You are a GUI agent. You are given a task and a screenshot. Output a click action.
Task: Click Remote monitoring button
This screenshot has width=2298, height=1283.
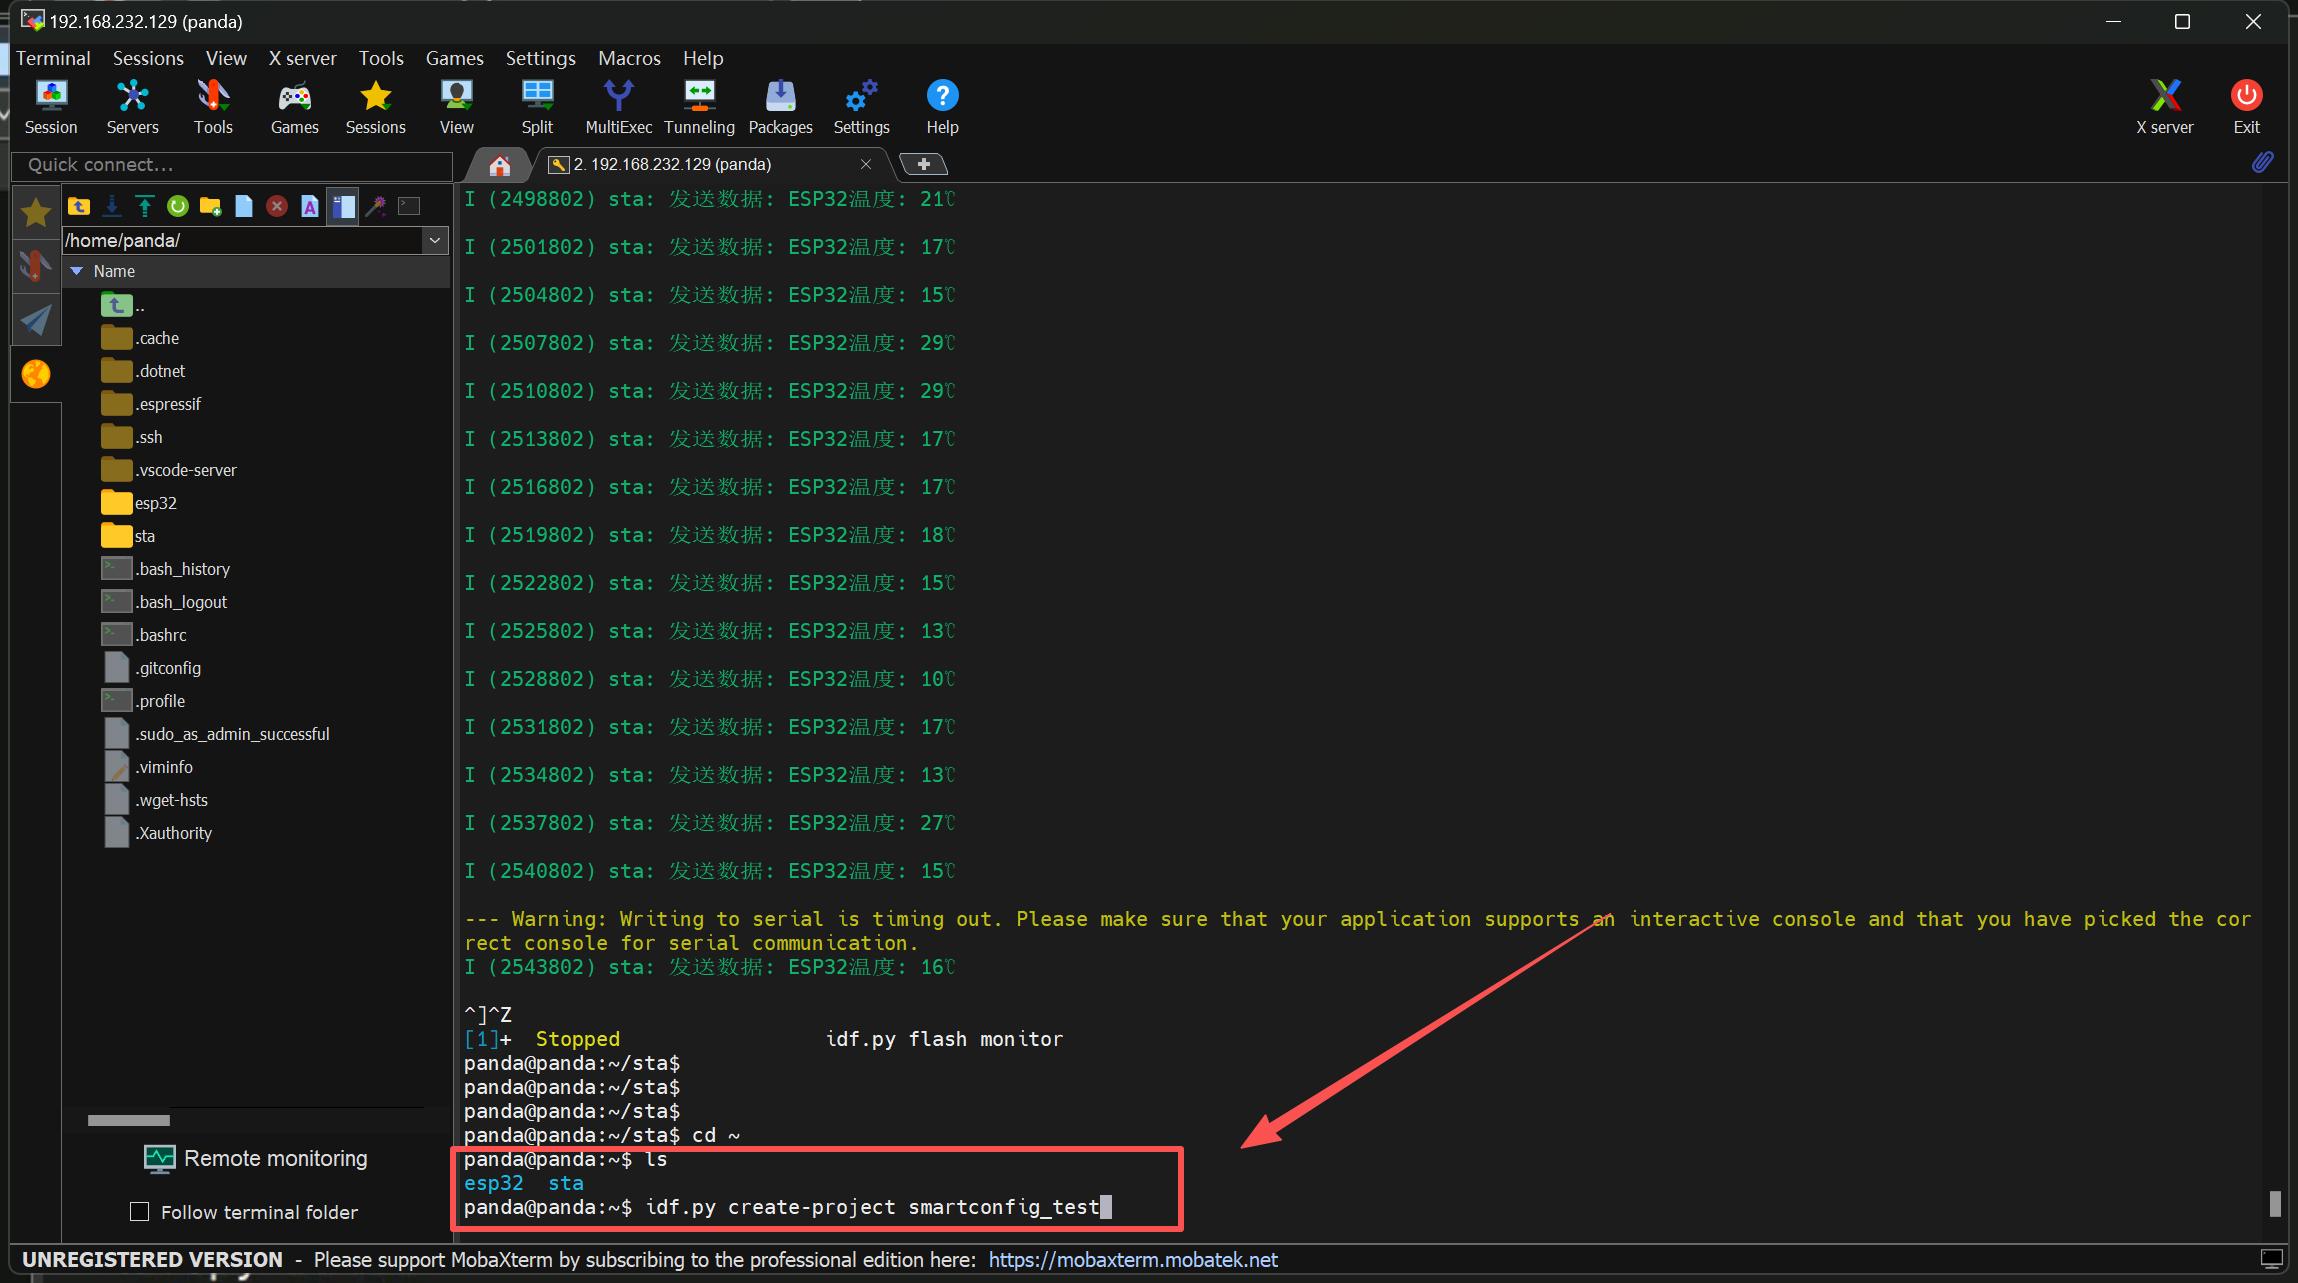(256, 1158)
